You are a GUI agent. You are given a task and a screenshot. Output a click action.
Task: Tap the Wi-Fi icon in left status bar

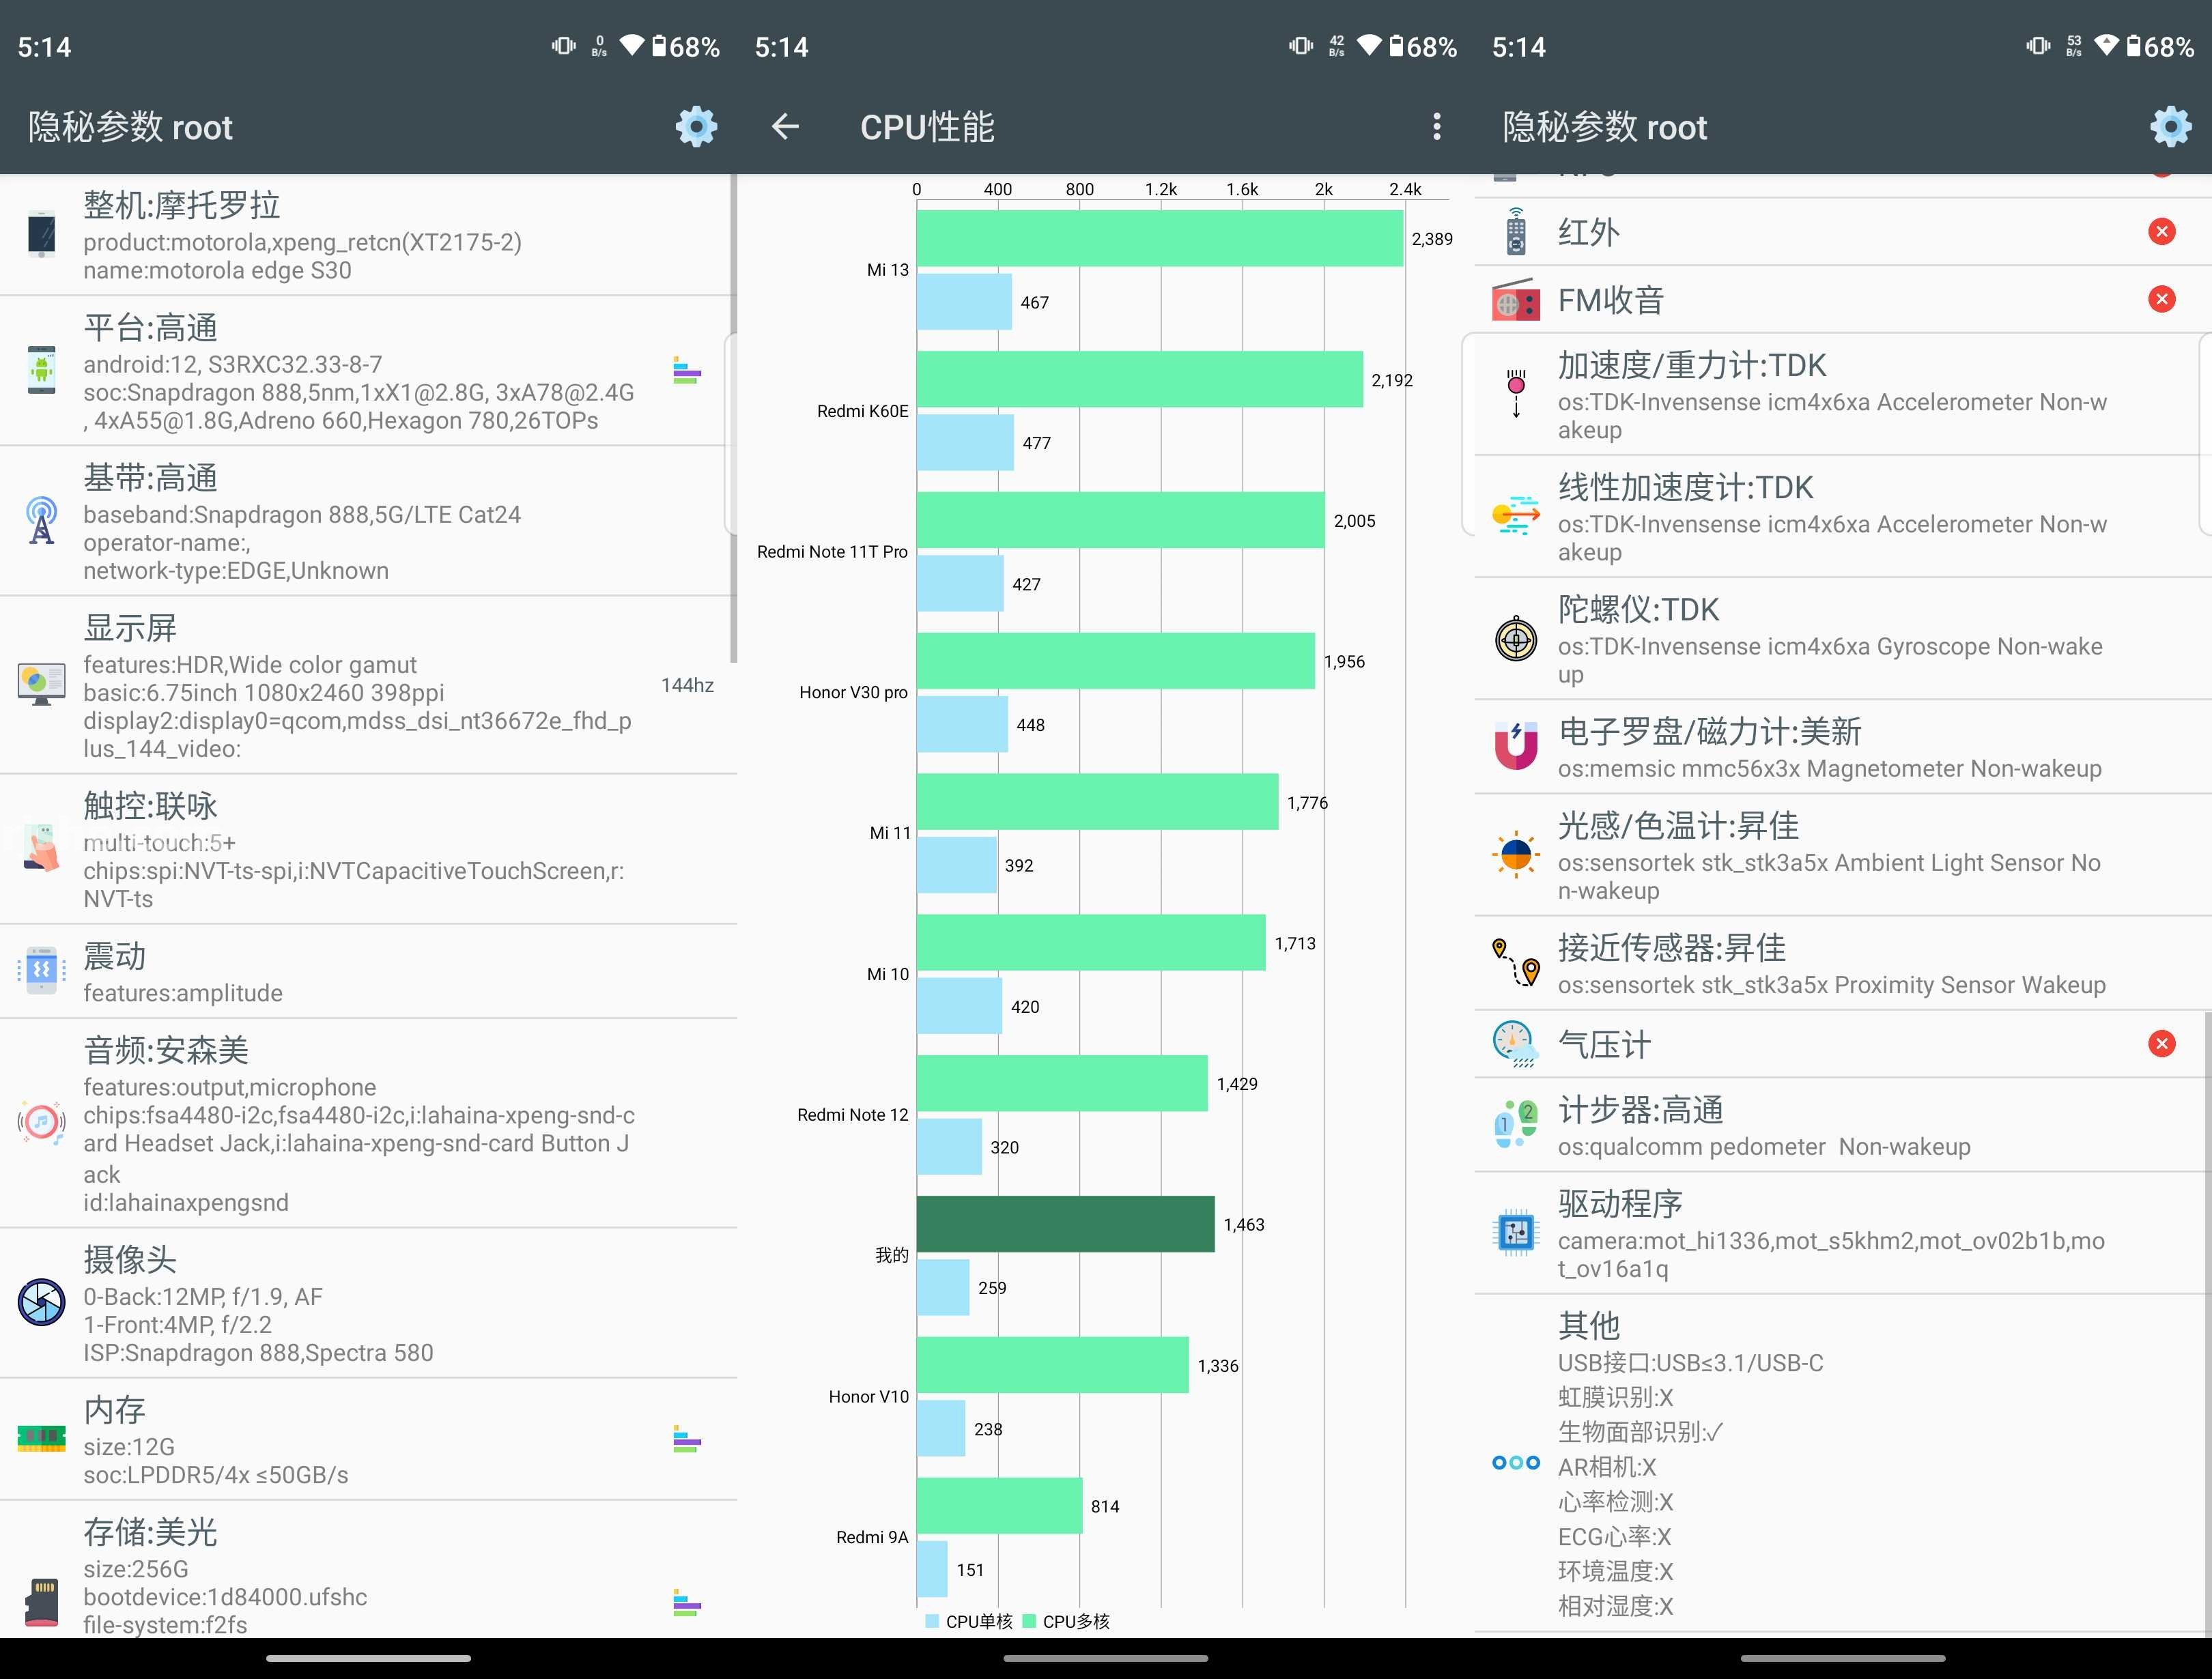click(x=632, y=45)
